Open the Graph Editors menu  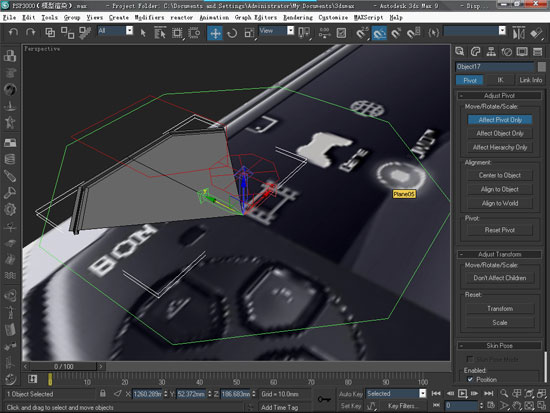point(256,17)
